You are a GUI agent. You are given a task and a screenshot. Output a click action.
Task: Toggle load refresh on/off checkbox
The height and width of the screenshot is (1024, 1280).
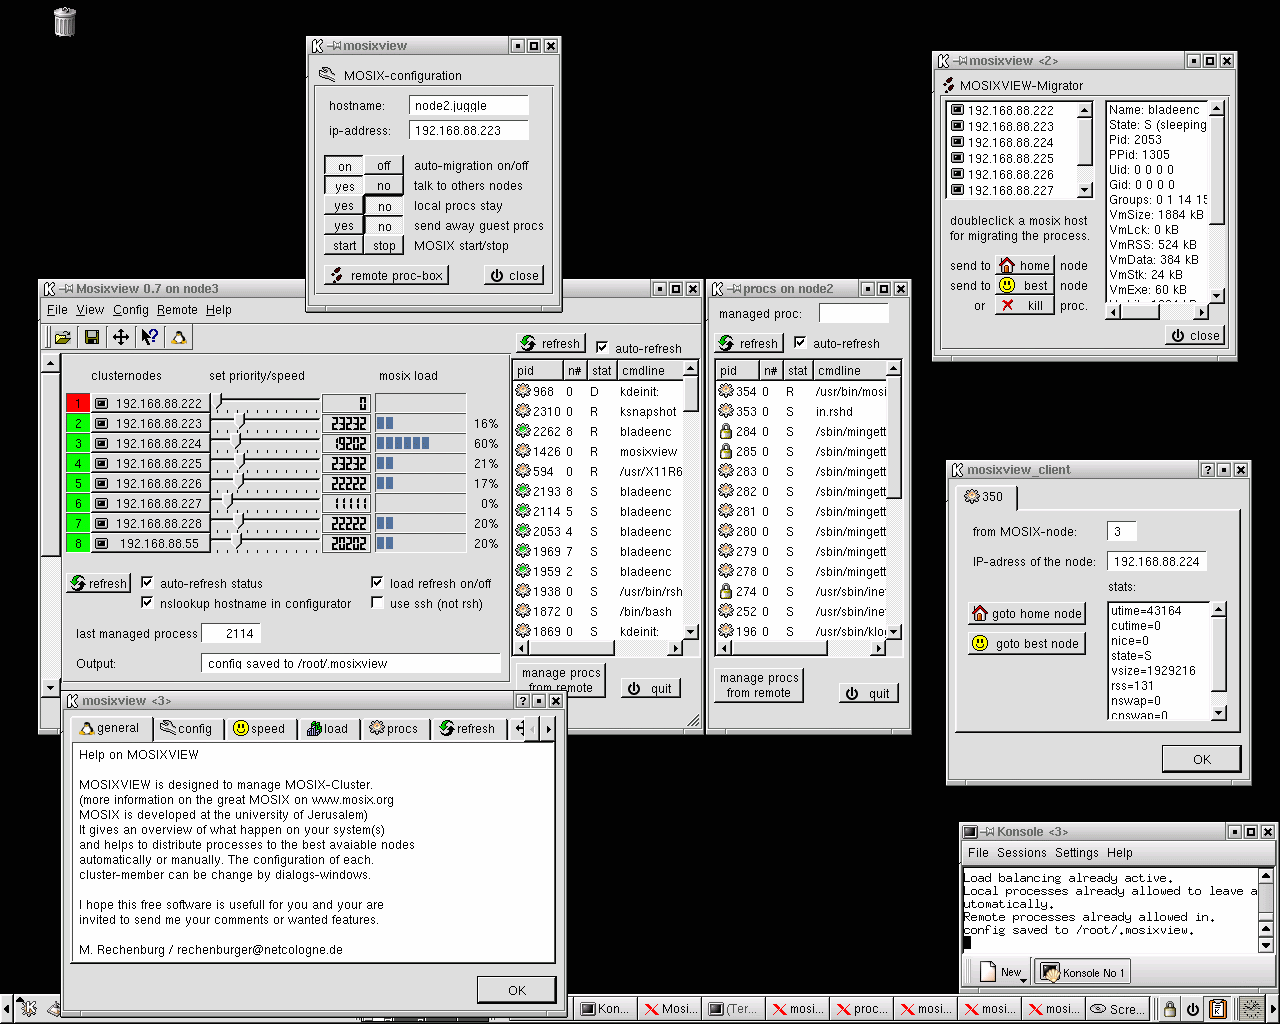pos(376,582)
